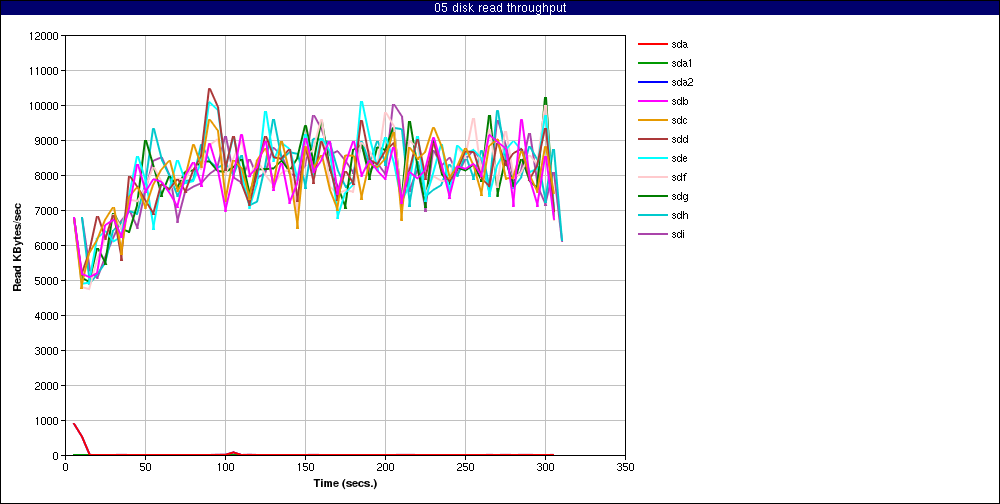Click the 10000 y-axis tick label

point(46,106)
